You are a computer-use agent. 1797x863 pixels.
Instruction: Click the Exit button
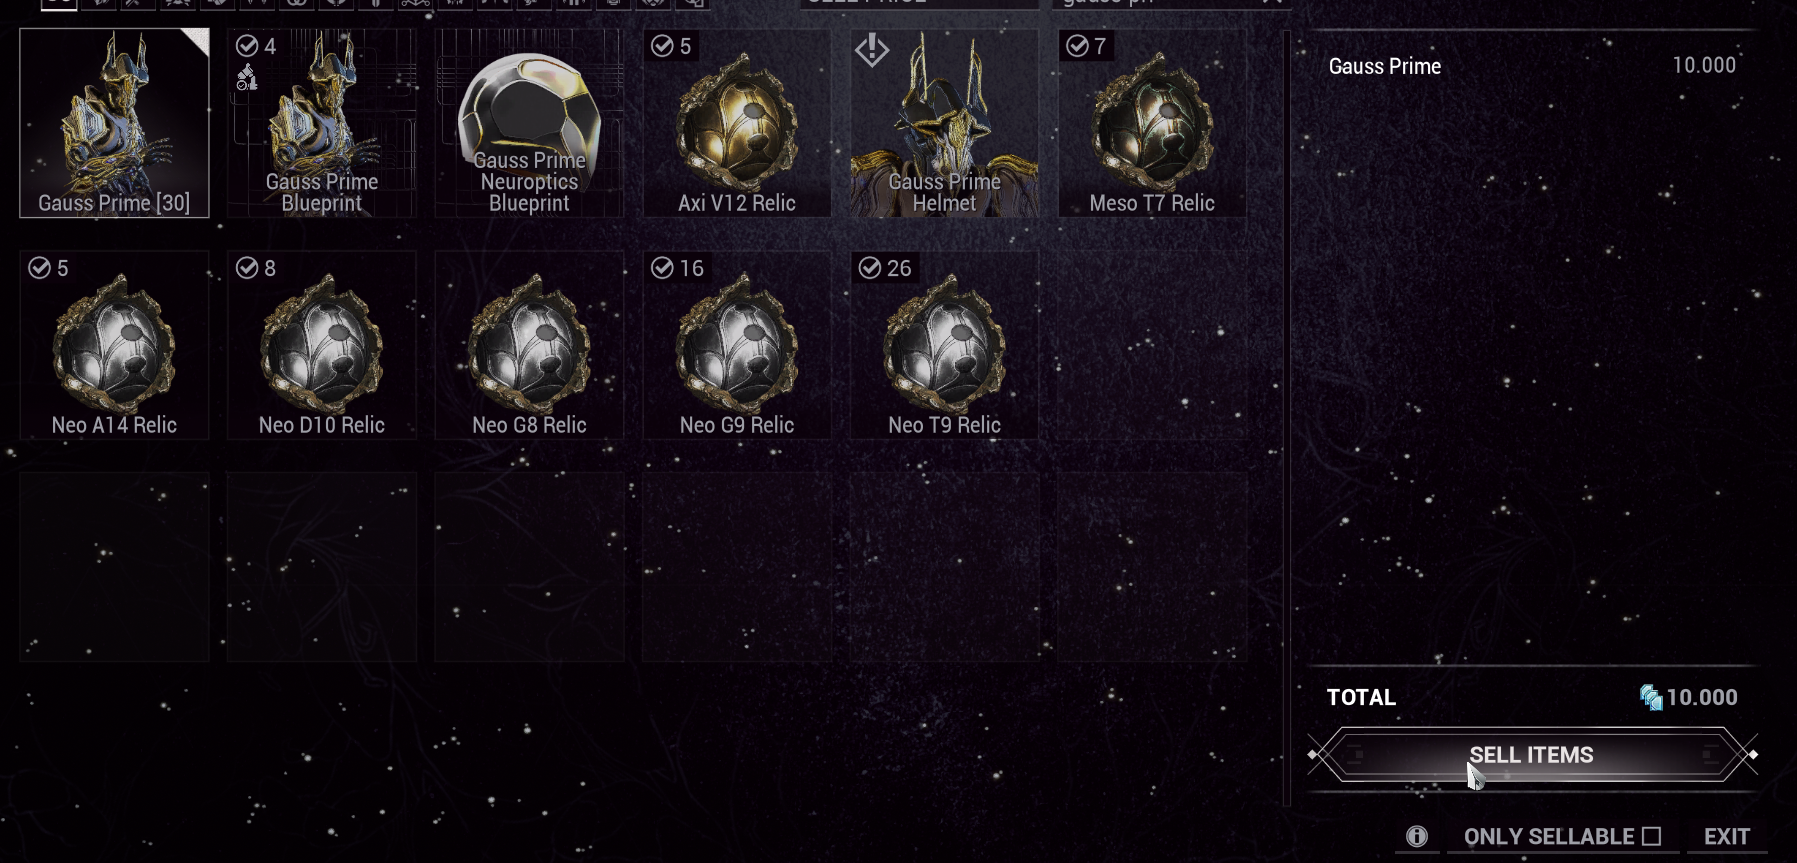click(x=1726, y=836)
